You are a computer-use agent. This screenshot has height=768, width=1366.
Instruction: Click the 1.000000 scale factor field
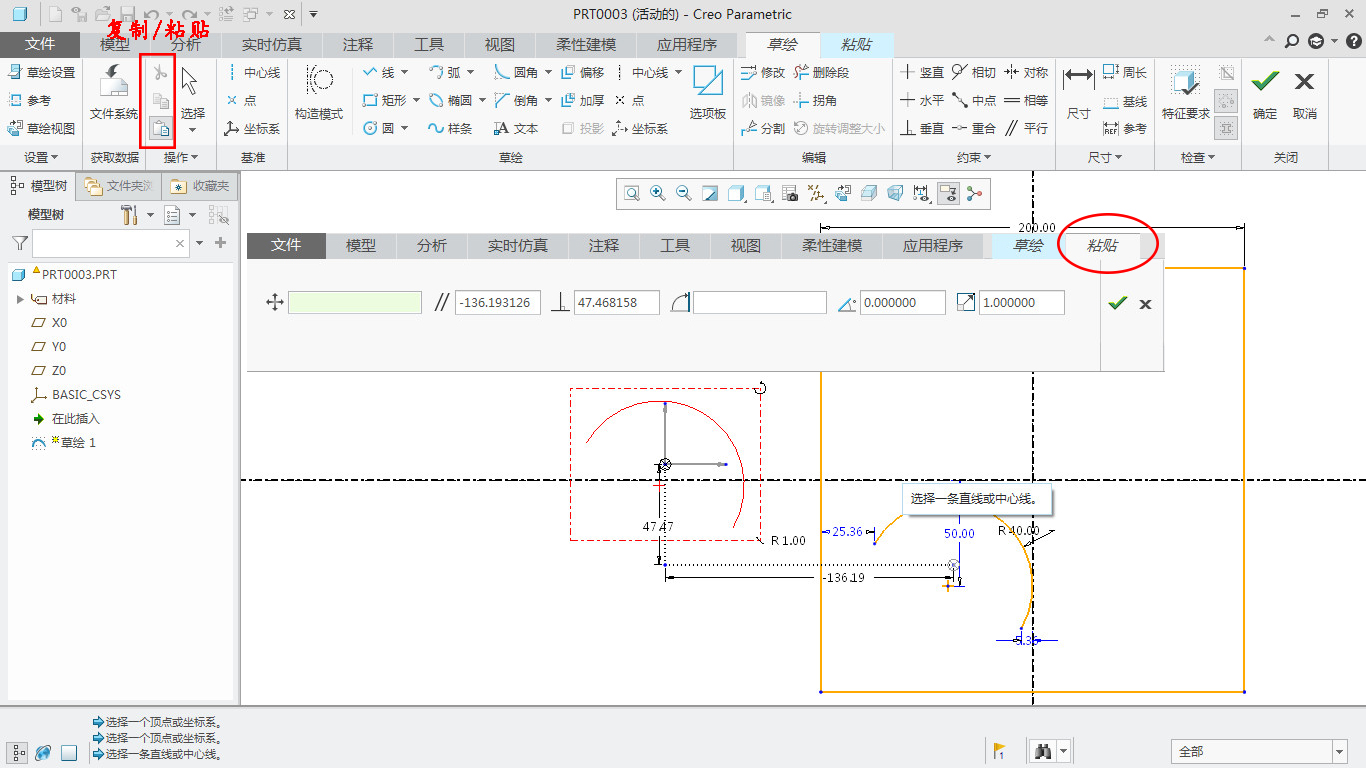(1022, 303)
